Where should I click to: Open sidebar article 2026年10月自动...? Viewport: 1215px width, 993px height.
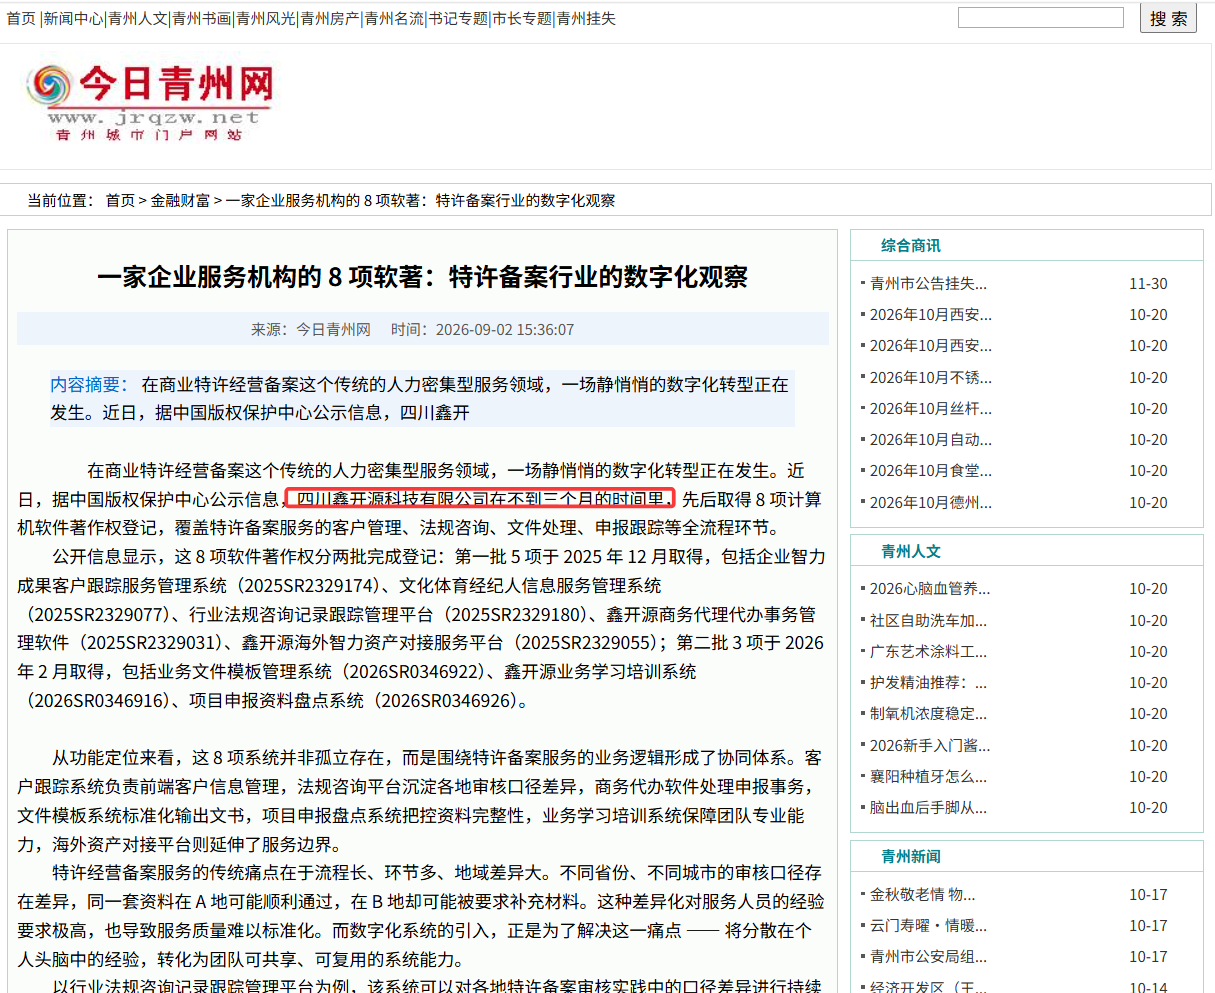931,439
